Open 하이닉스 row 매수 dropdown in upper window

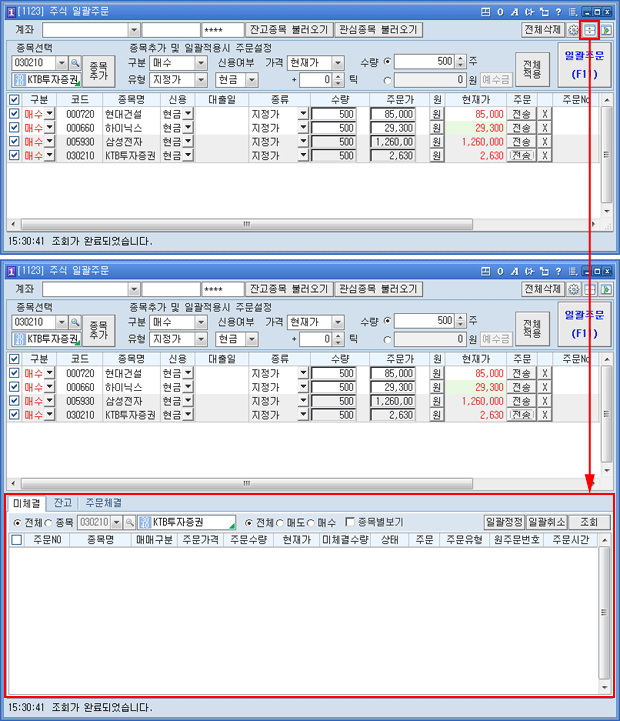(x=50, y=128)
